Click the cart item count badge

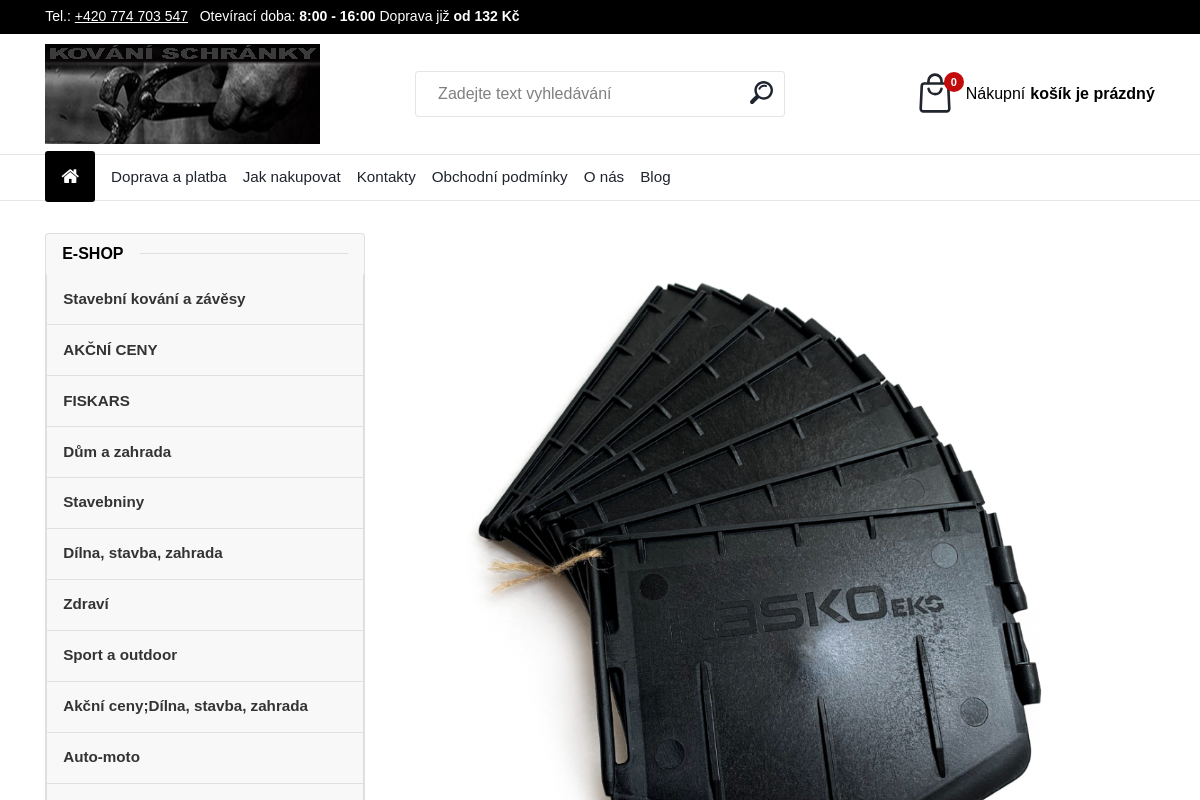954,82
